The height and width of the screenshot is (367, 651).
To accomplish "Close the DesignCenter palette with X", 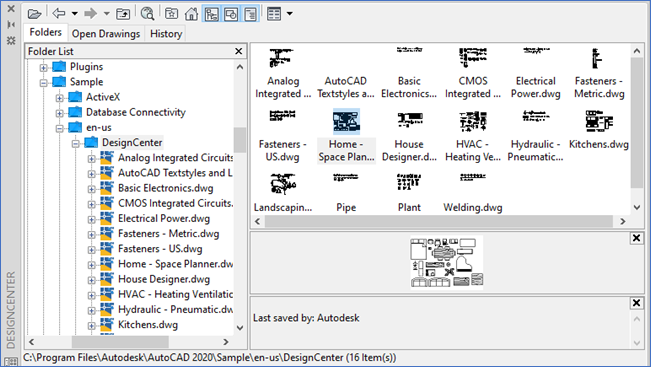I will [x=11, y=8].
